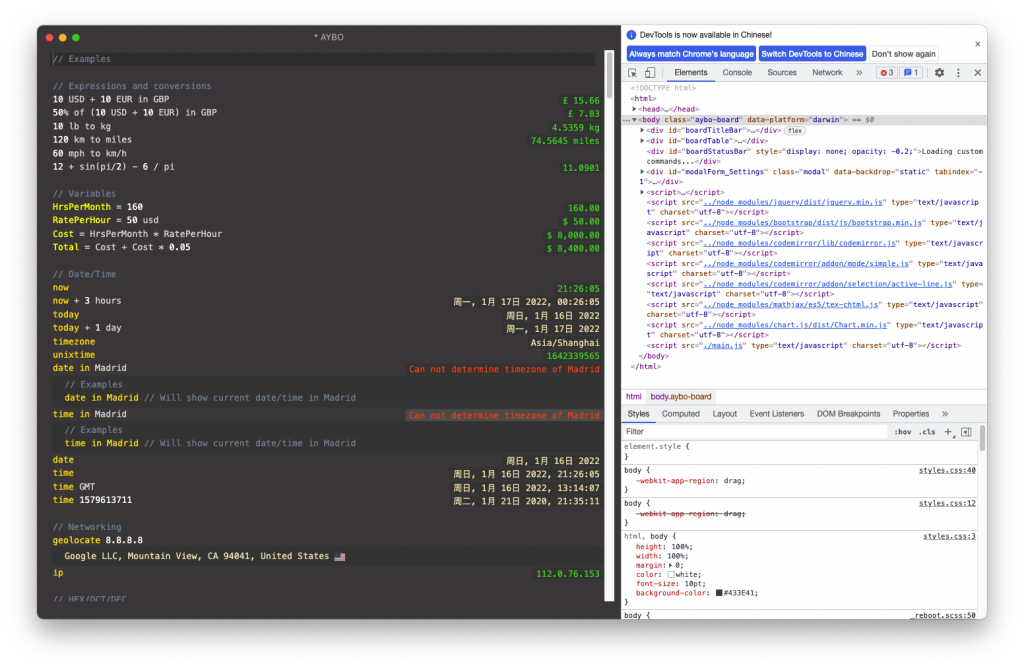
Task: Open the codemirror.js script link
Action: pos(799,243)
